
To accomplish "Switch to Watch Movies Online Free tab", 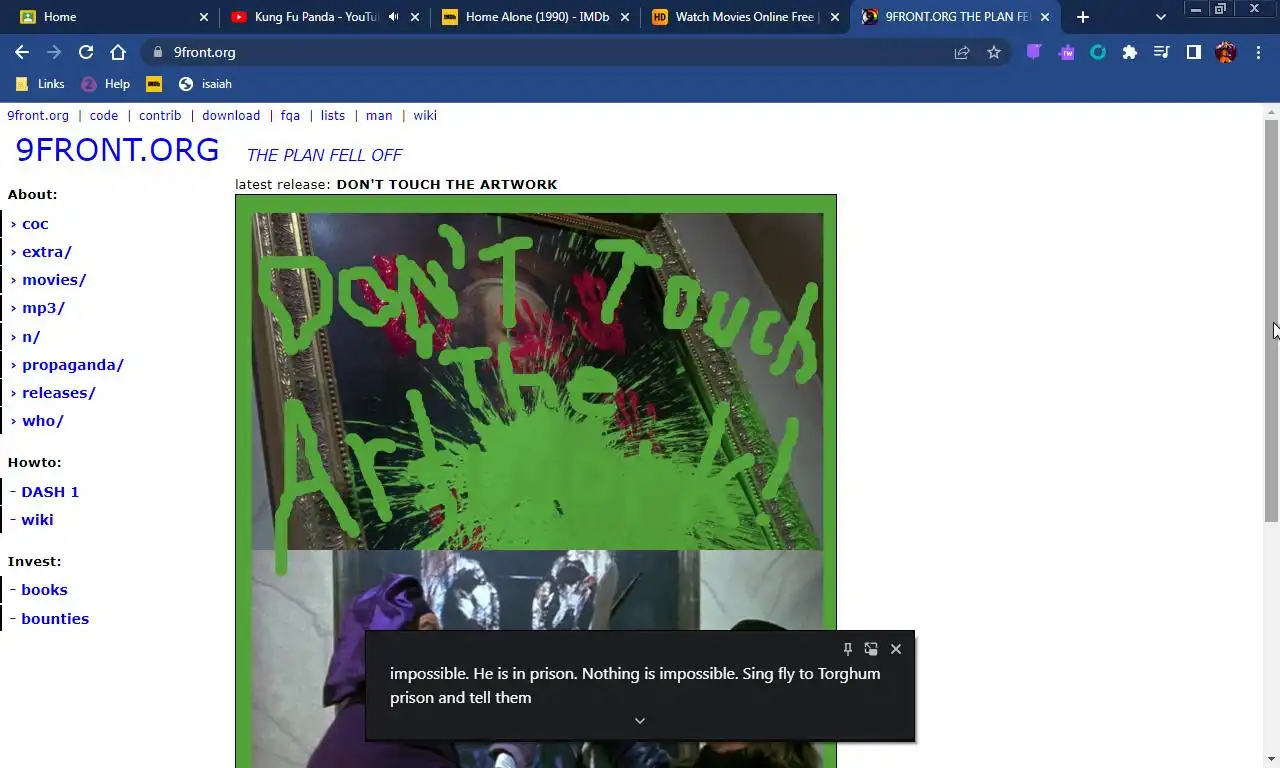I will [745, 17].
